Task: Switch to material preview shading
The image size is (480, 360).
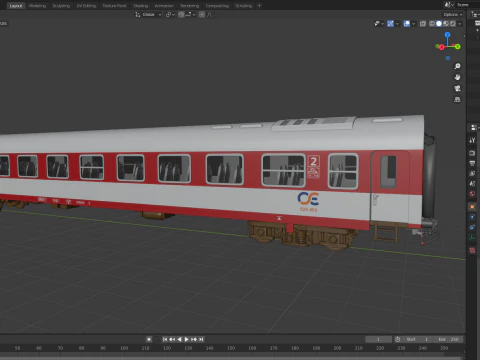Action: (446, 24)
